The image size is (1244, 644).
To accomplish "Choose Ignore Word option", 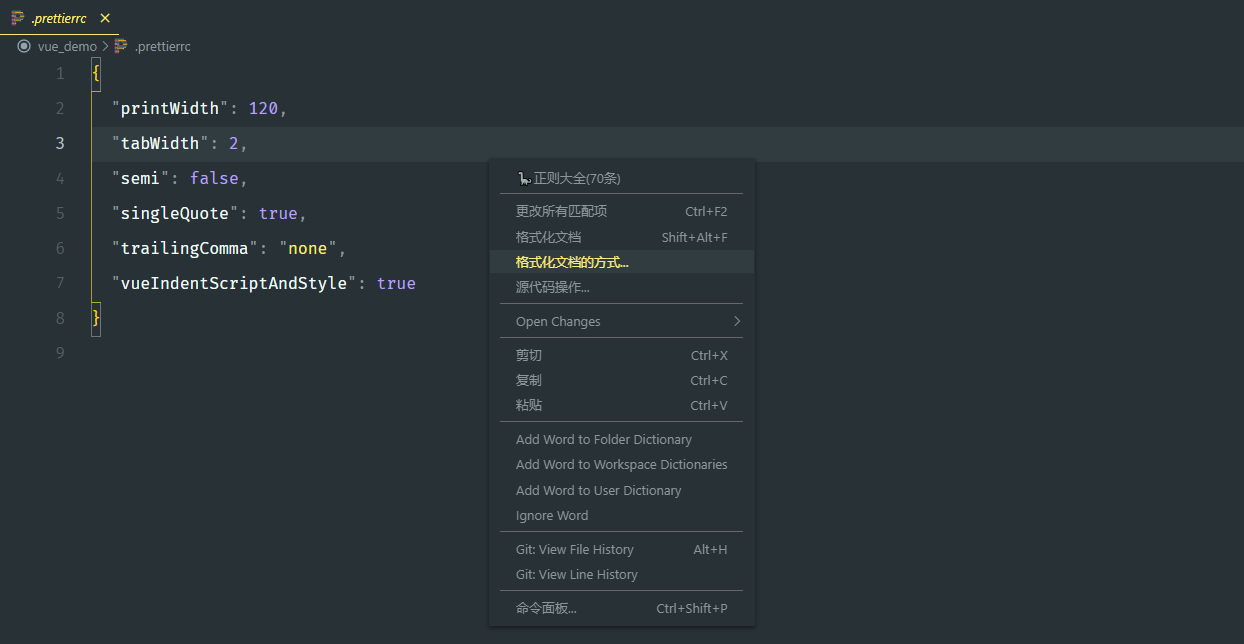I will (x=552, y=515).
